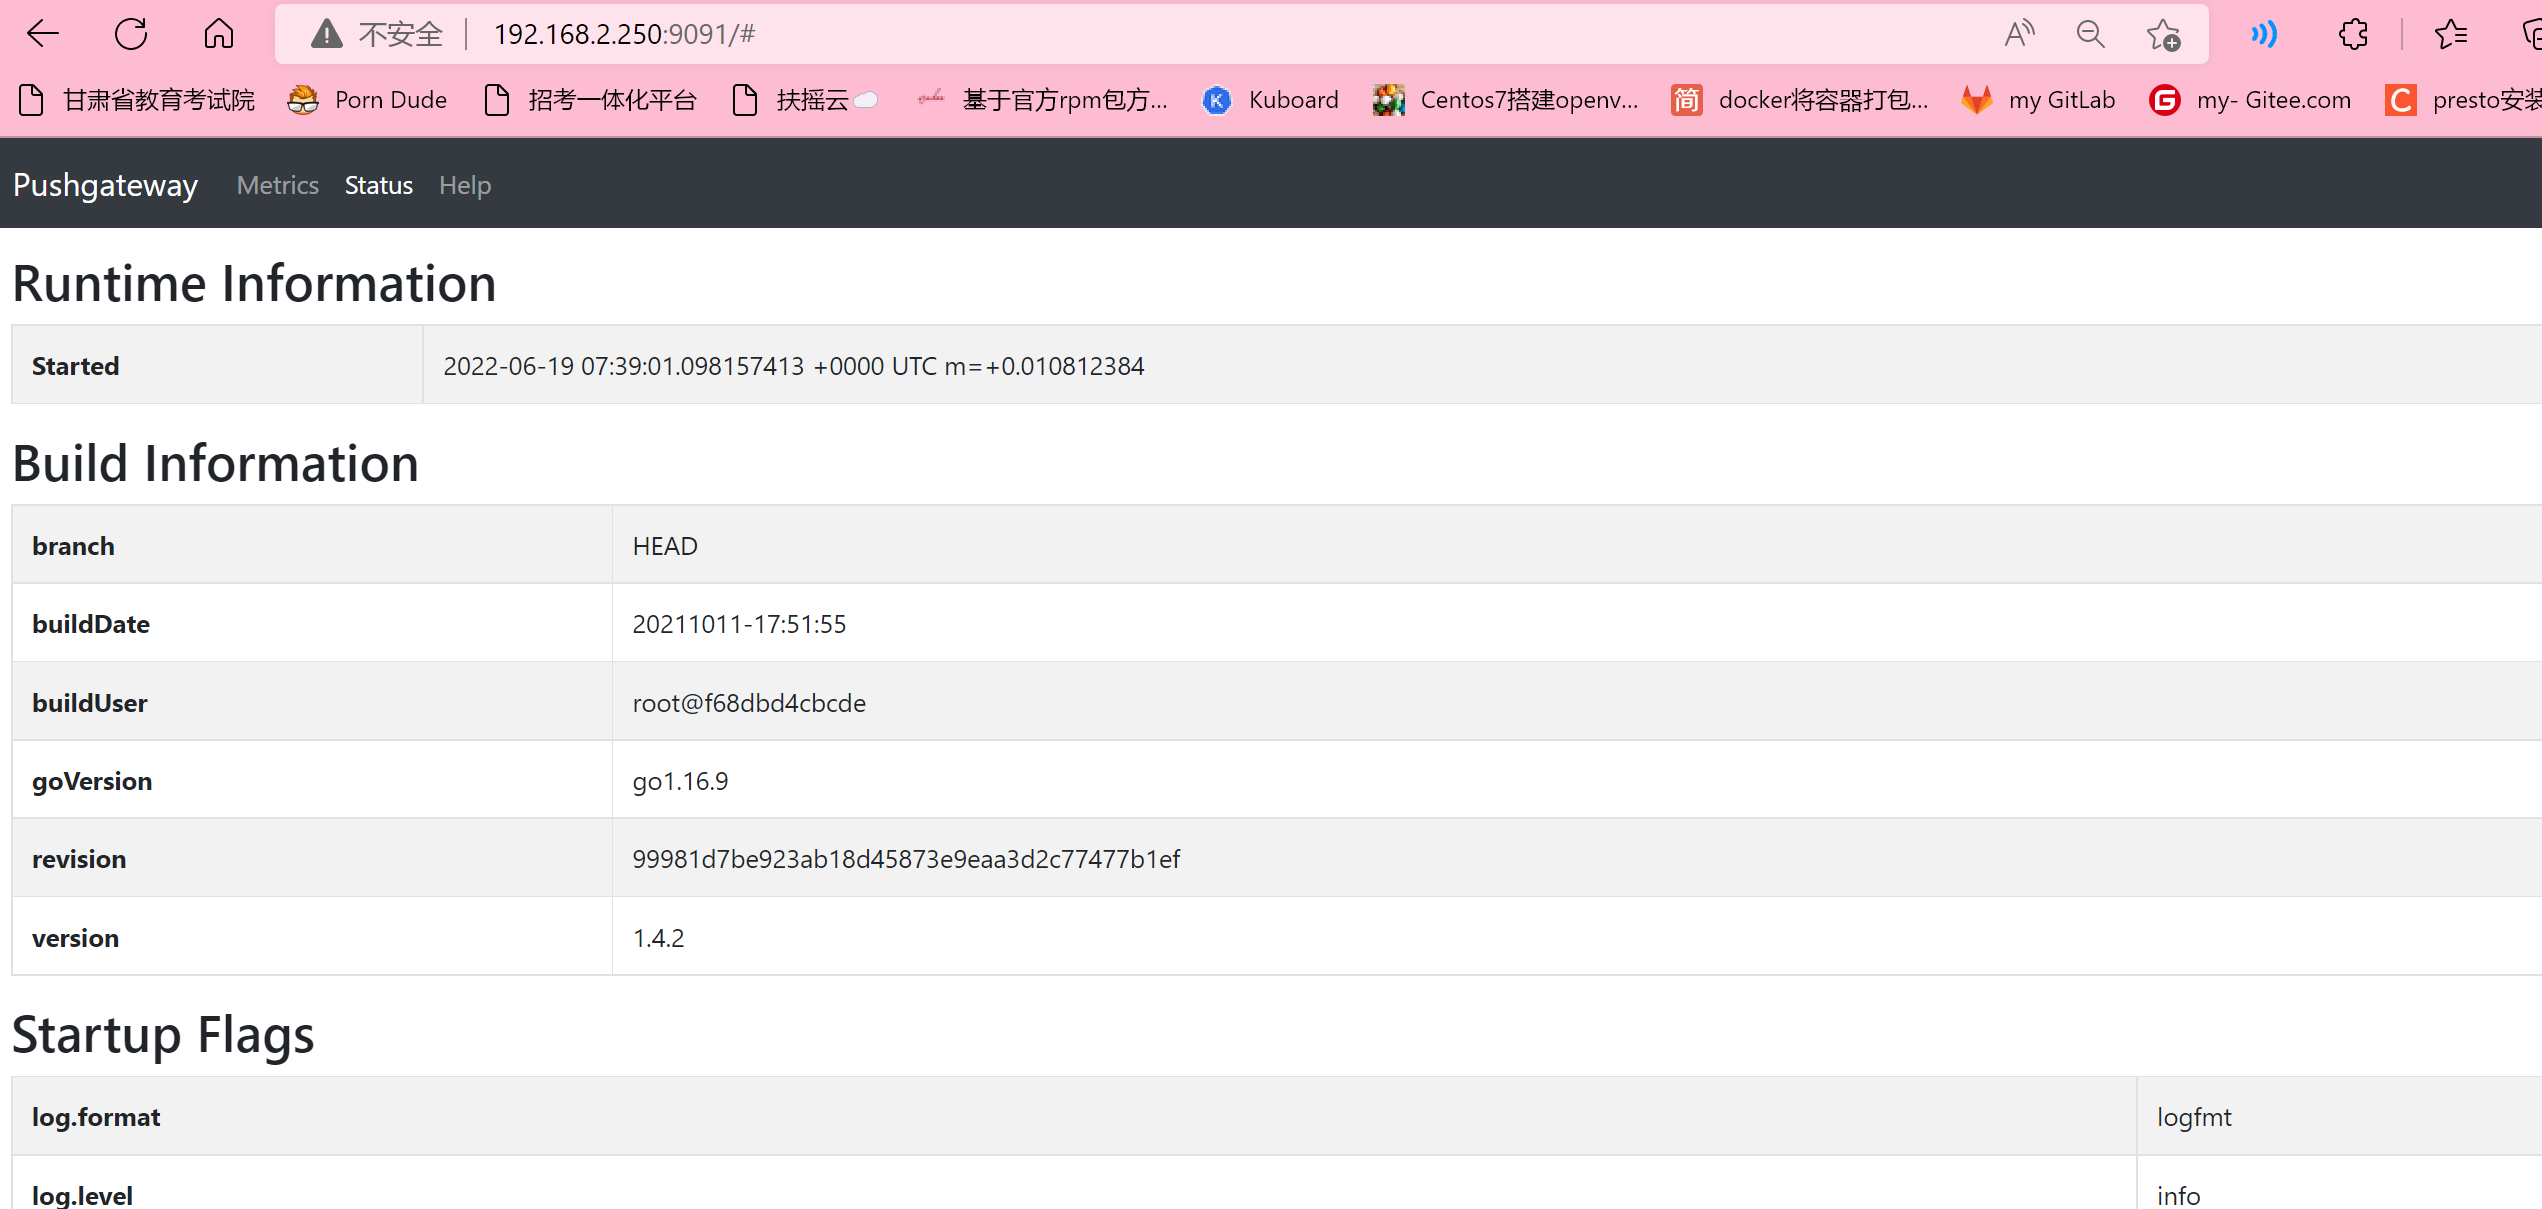Open the browser extensions puzzle icon
This screenshot has height=1209, width=2542.
pos(2353,34)
